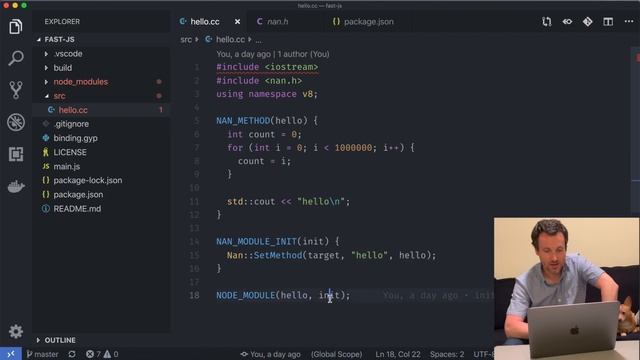The width and height of the screenshot is (640, 360).
Task: Open the LICENSE file
Action: [x=70, y=152]
